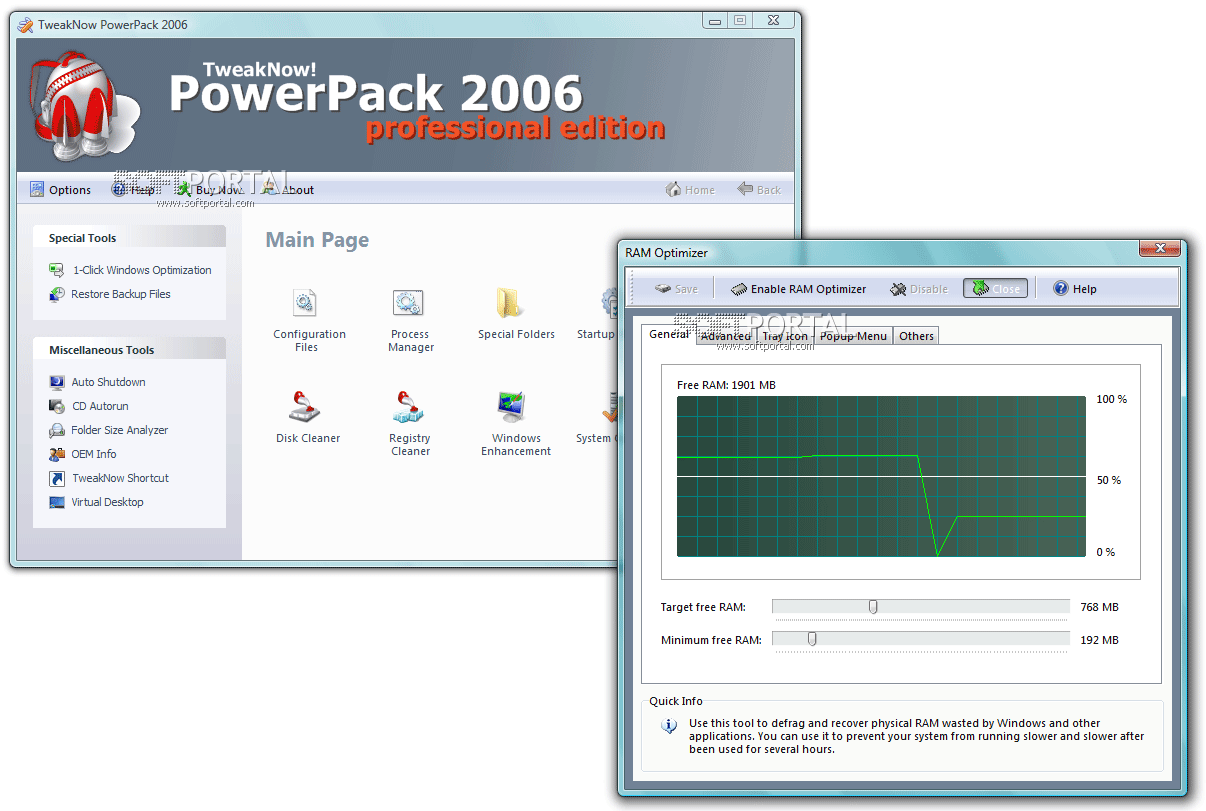Click the CD Autorun disc icon

(x=57, y=406)
